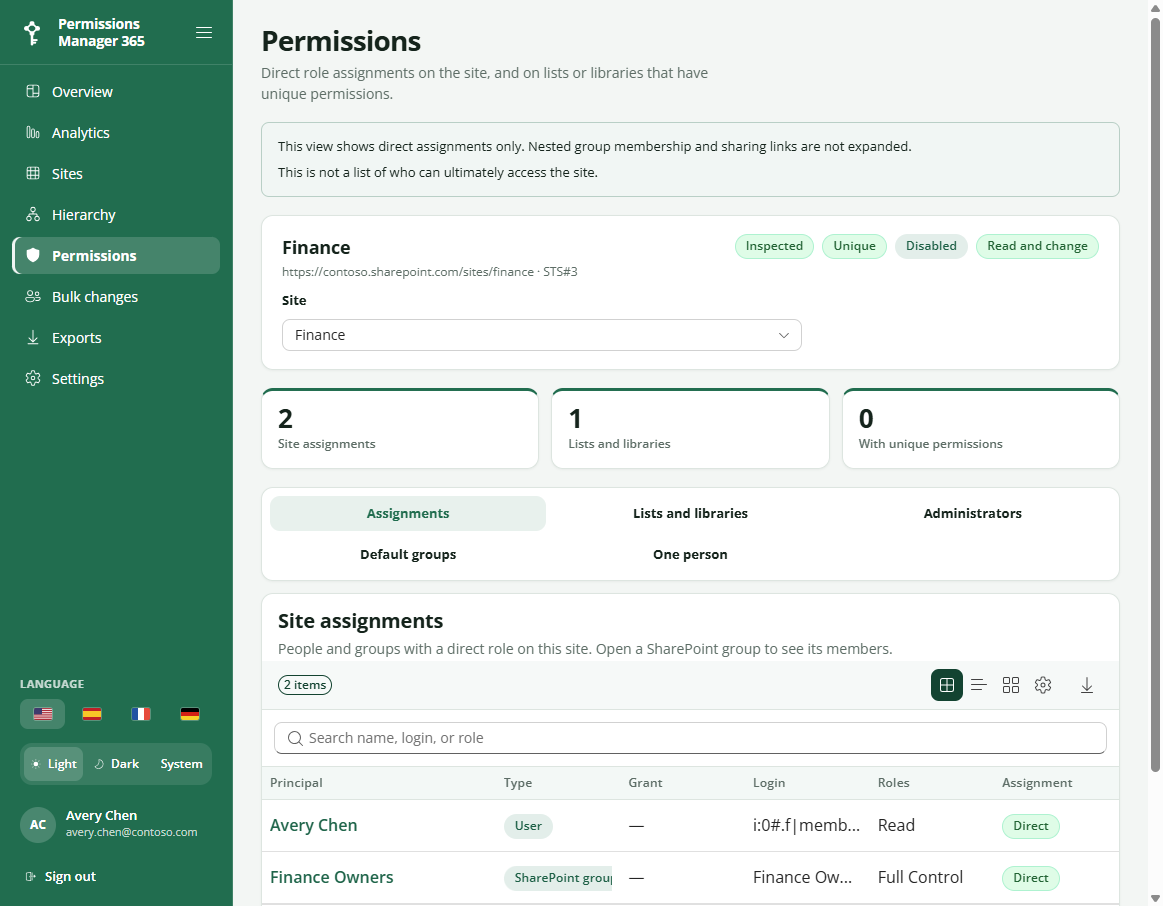Open the One person tab

[690, 555]
